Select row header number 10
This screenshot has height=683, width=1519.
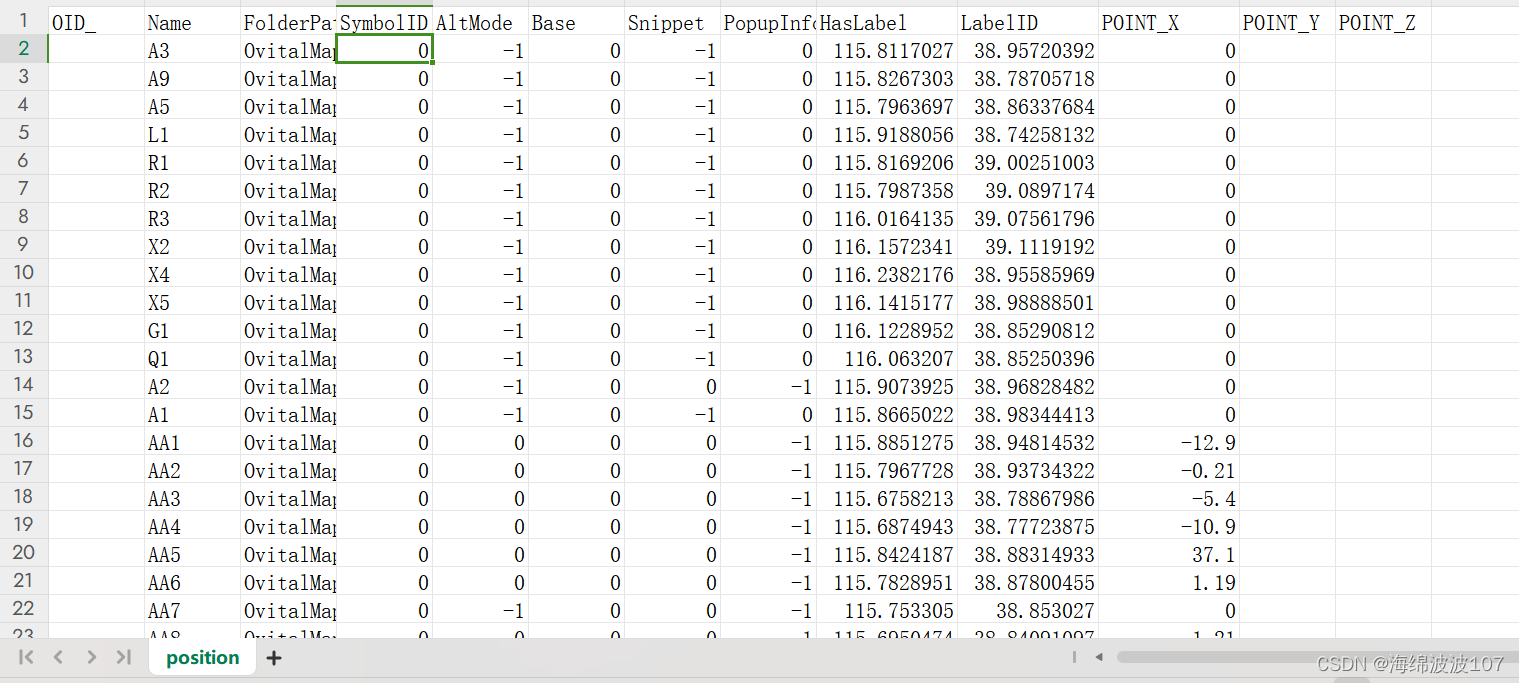[24, 273]
